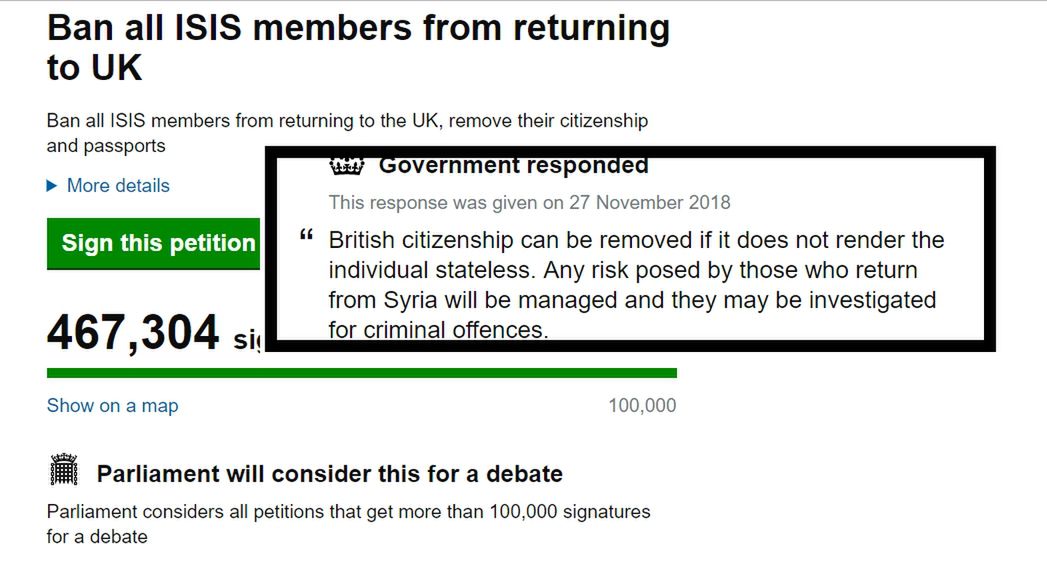Open the More details link text
Viewport: 1047px width, 563px height.
pyautogui.click(x=118, y=186)
